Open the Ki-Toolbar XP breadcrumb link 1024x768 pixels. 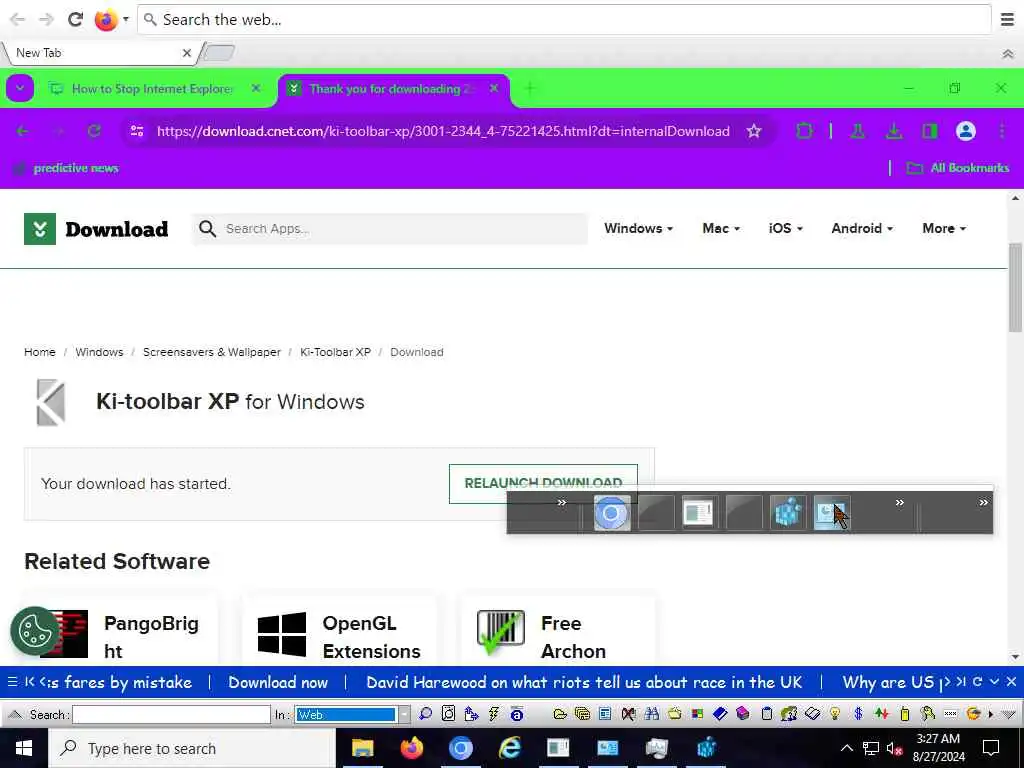[x=335, y=352]
